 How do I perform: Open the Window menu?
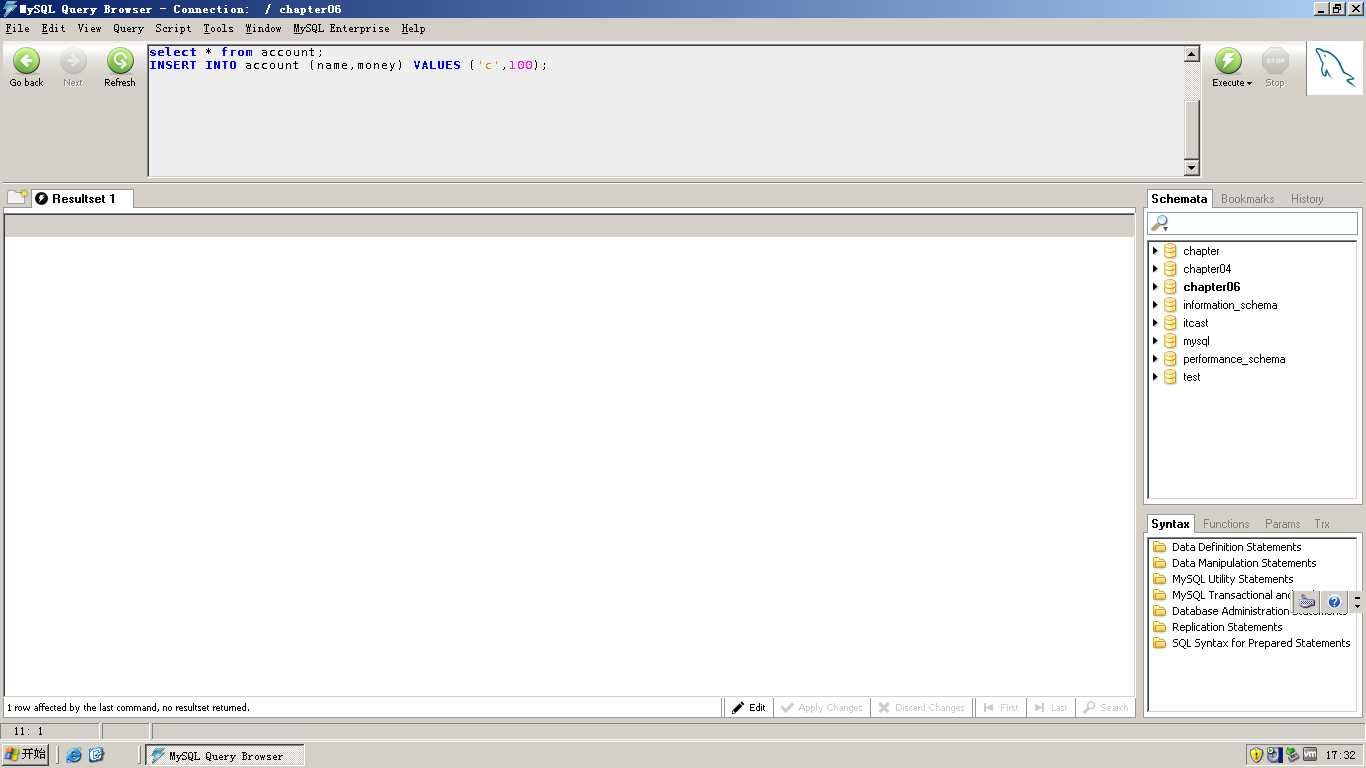pyautogui.click(x=263, y=29)
